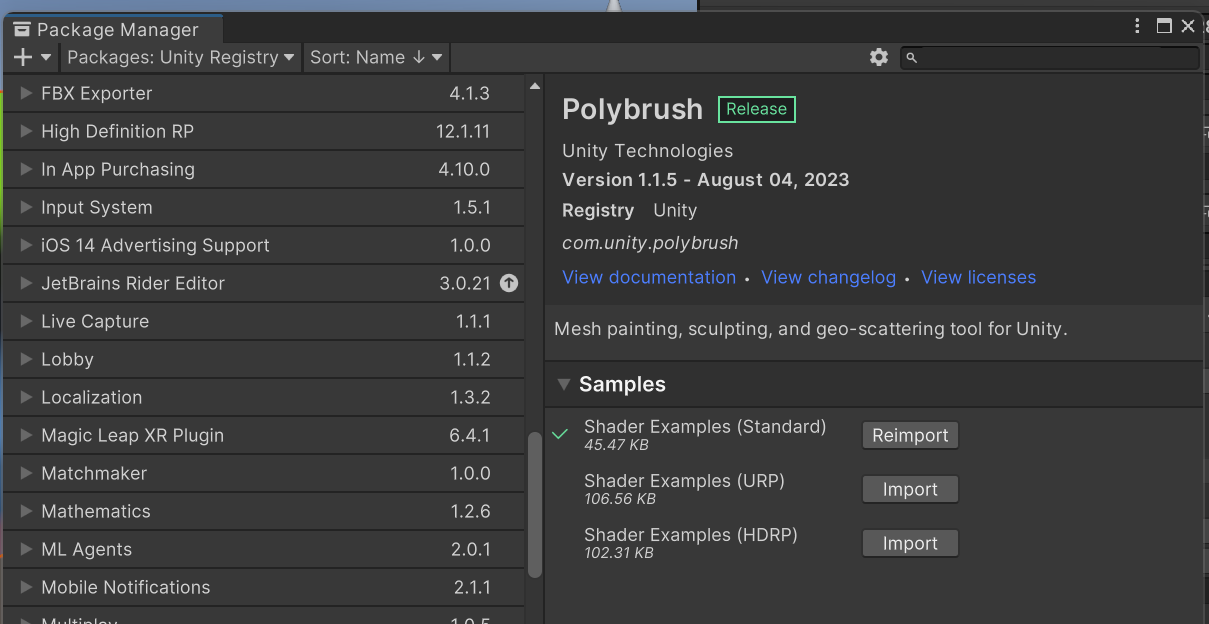This screenshot has width=1209, height=624.
Task: Expand the FBX Exporter package arrow
Action: [x=26, y=93]
